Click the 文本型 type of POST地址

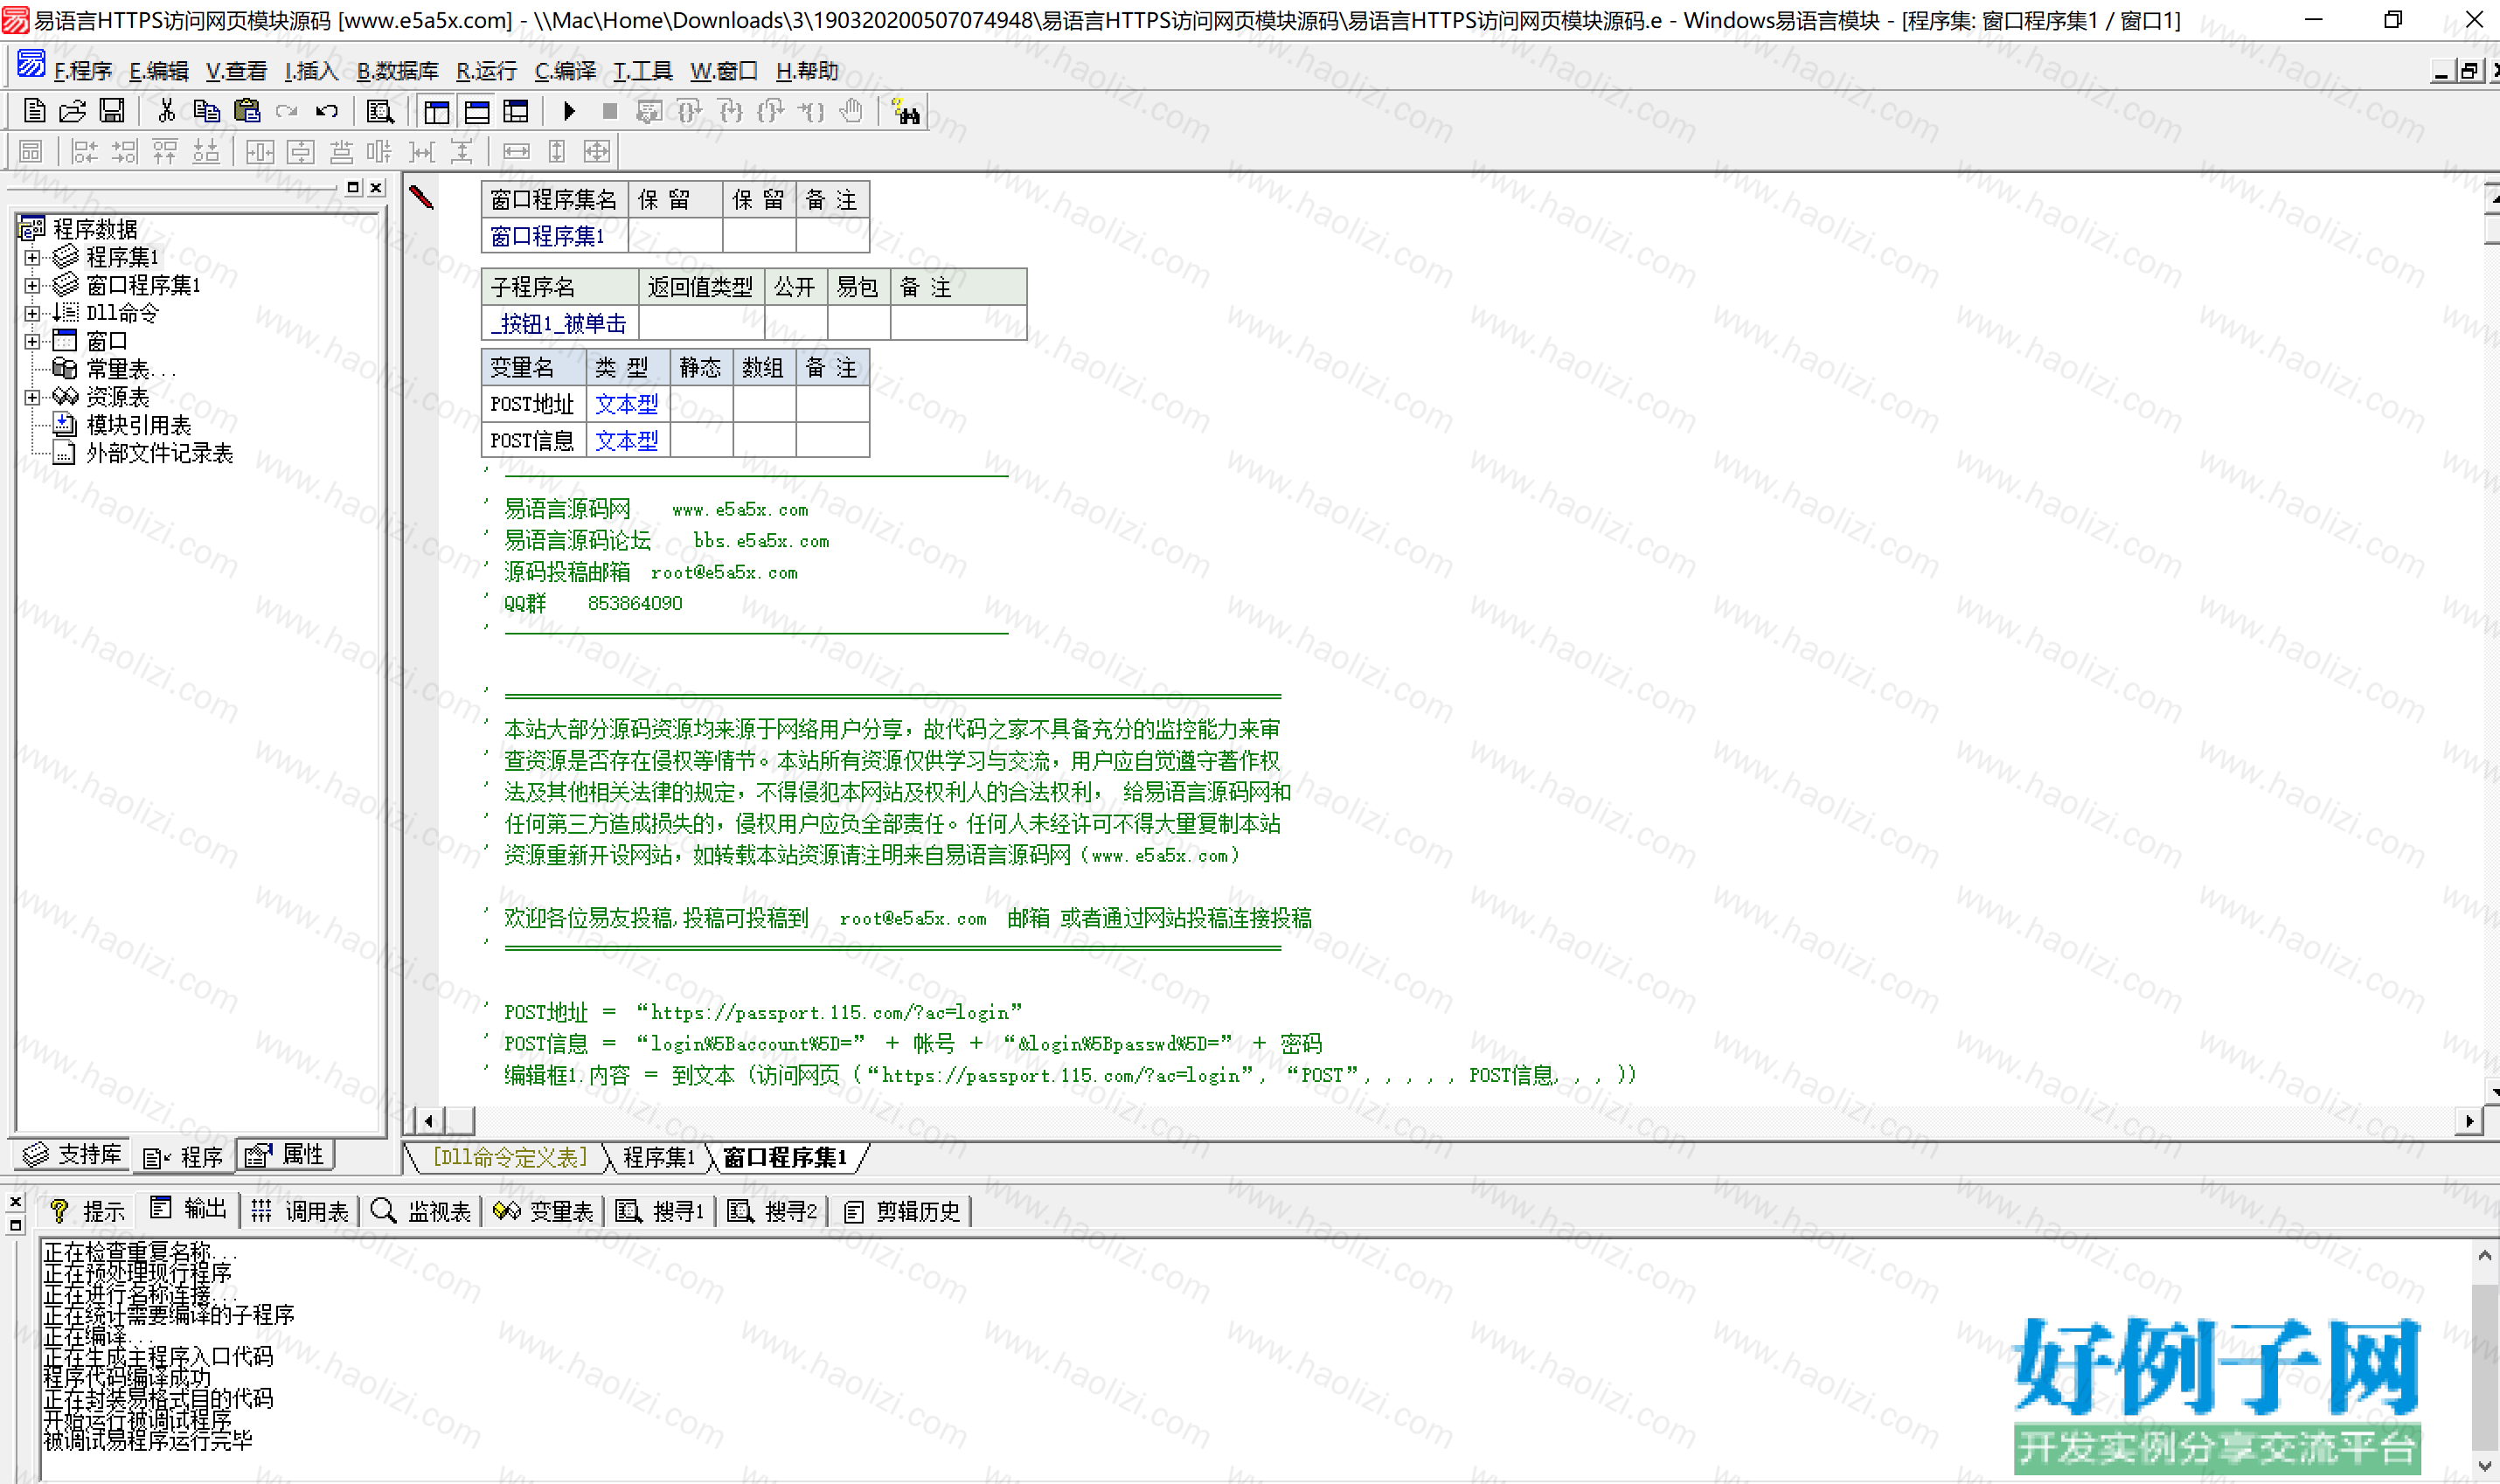tap(627, 404)
